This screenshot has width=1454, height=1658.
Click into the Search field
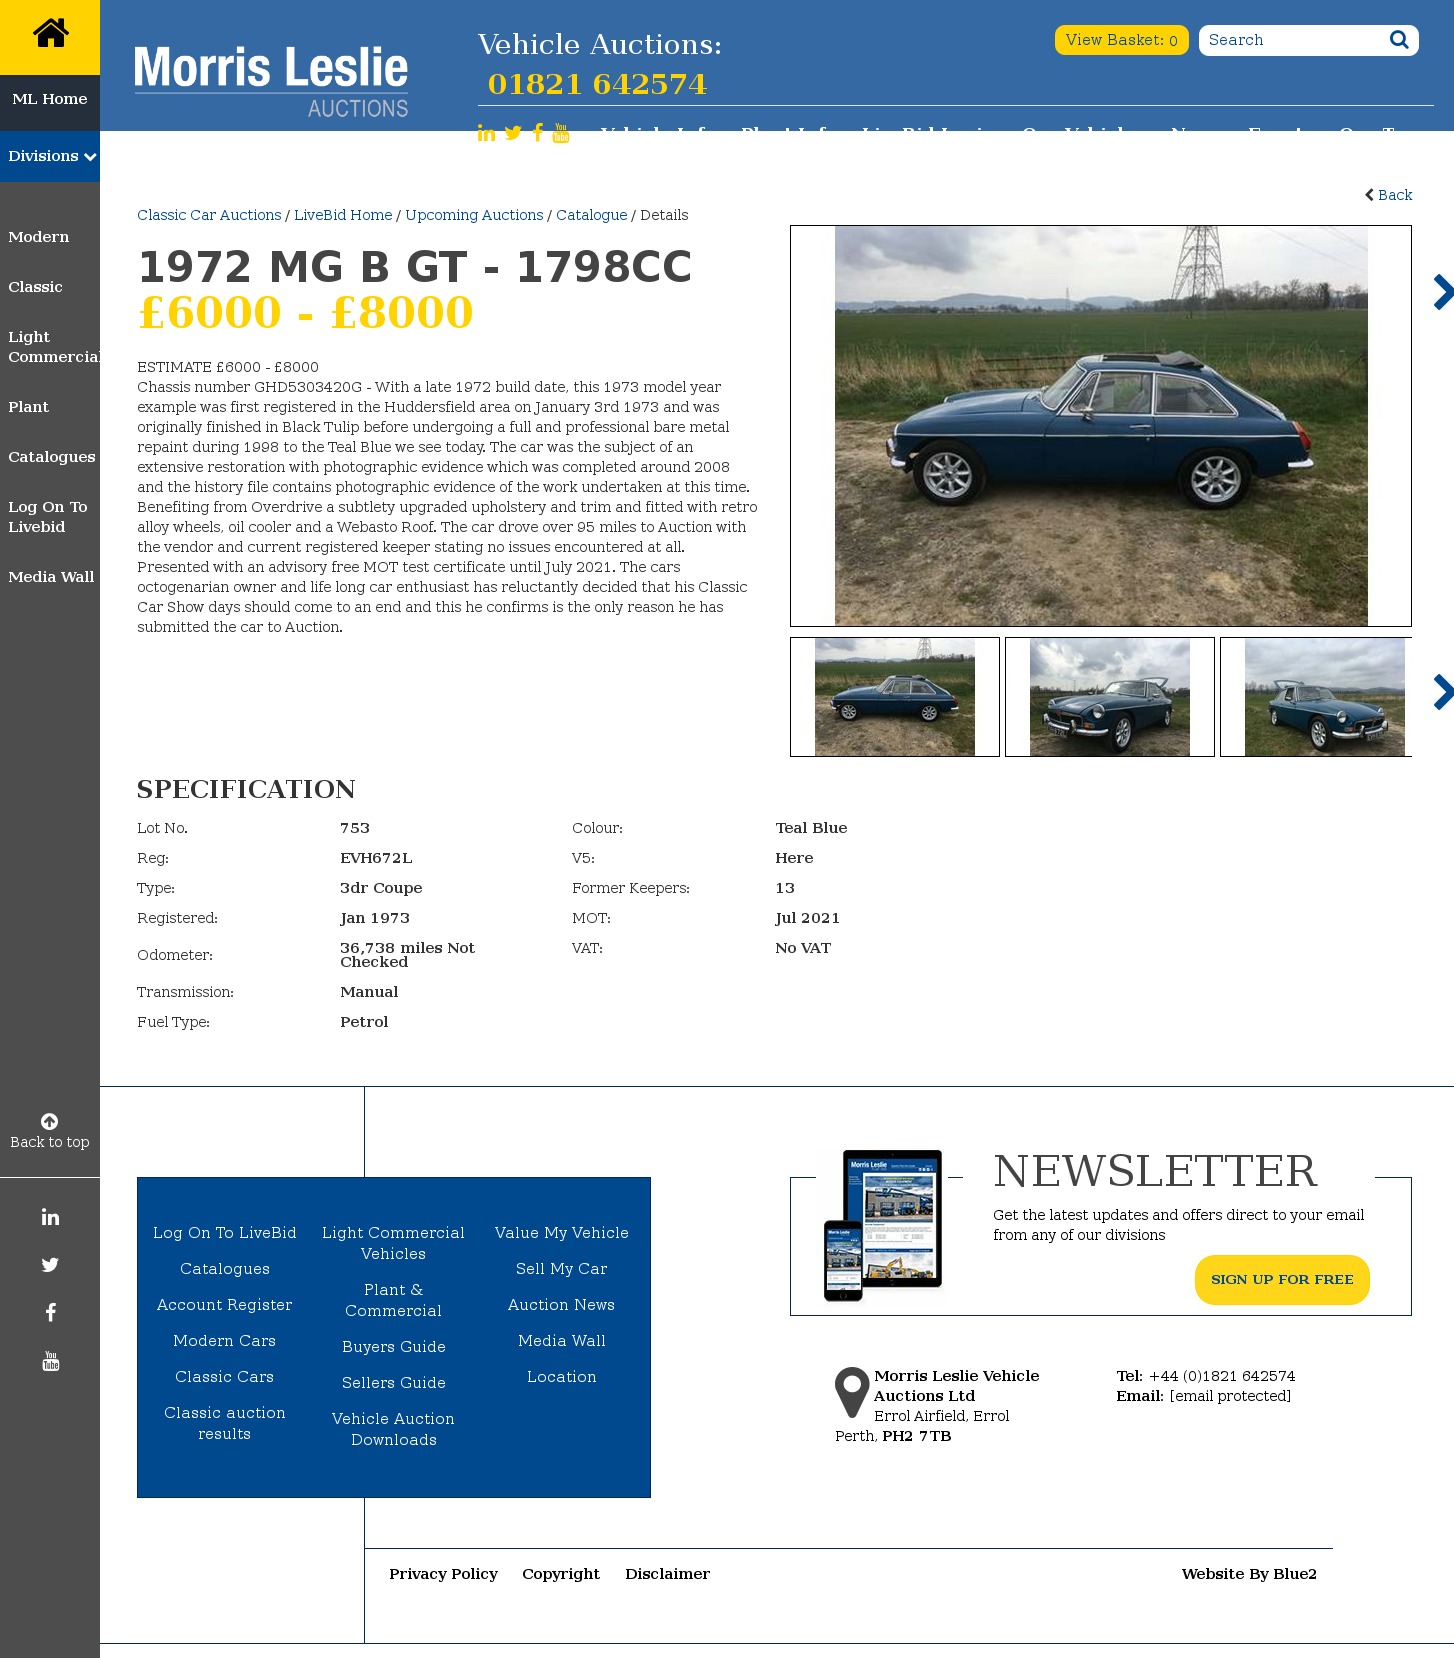click(x=1294, y=40)
